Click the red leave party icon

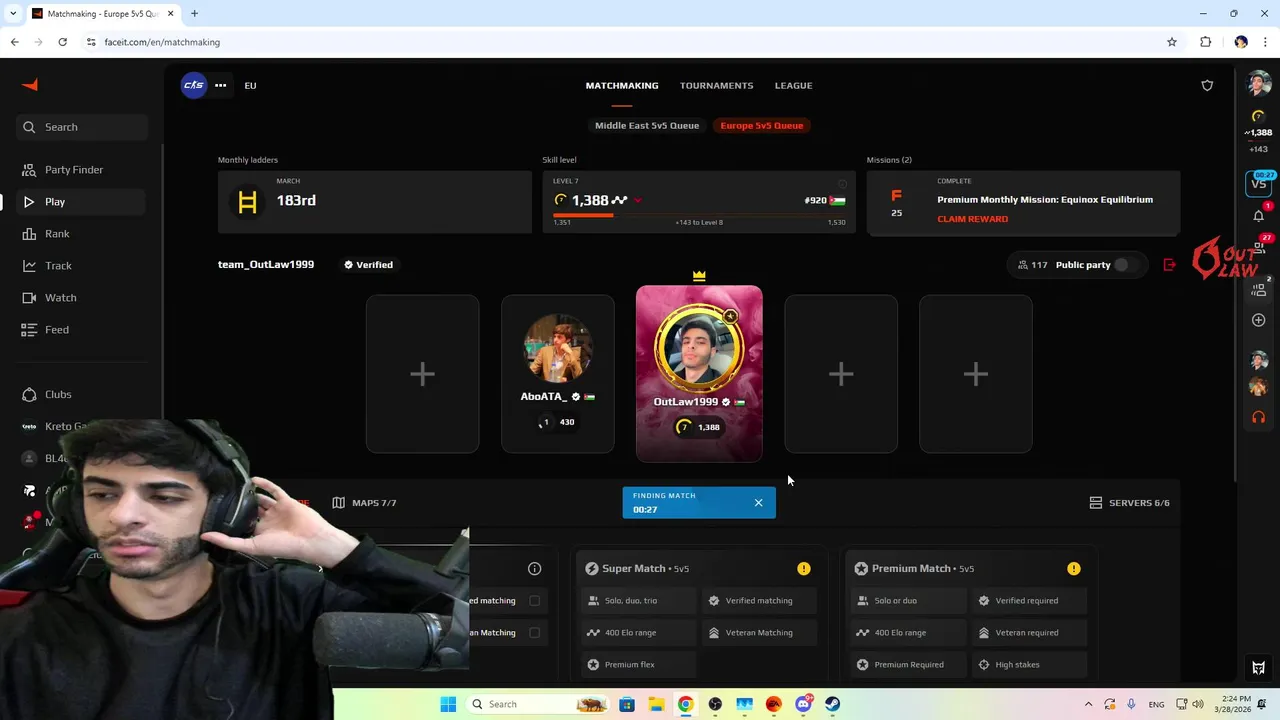point(1169,265)
